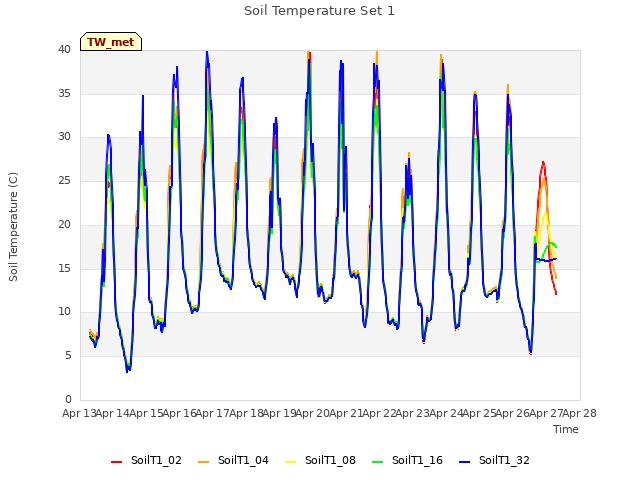640x480 pixels.
Task: Click the red SoilT1_02 legend swatch
Action: [x=116, y=462]
